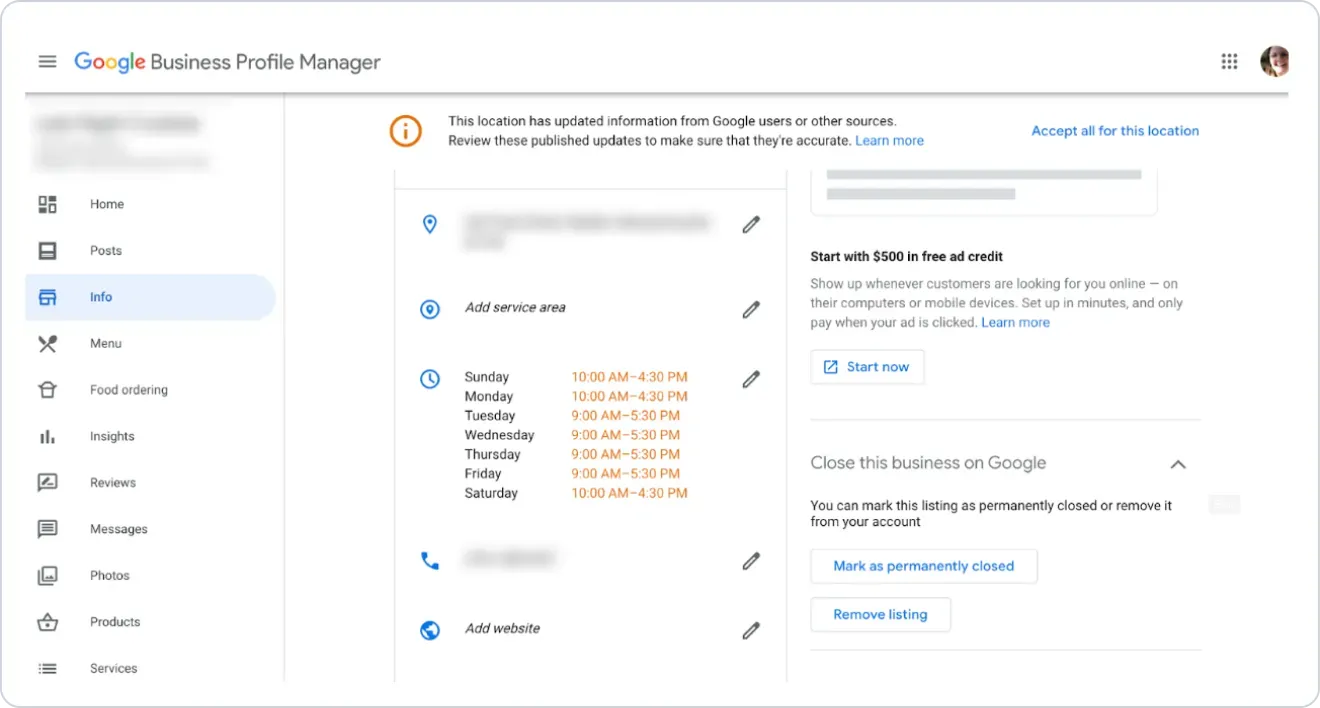Click the Add service area text
Viewport: 1320px width, 708px height.
pos(515,308)
